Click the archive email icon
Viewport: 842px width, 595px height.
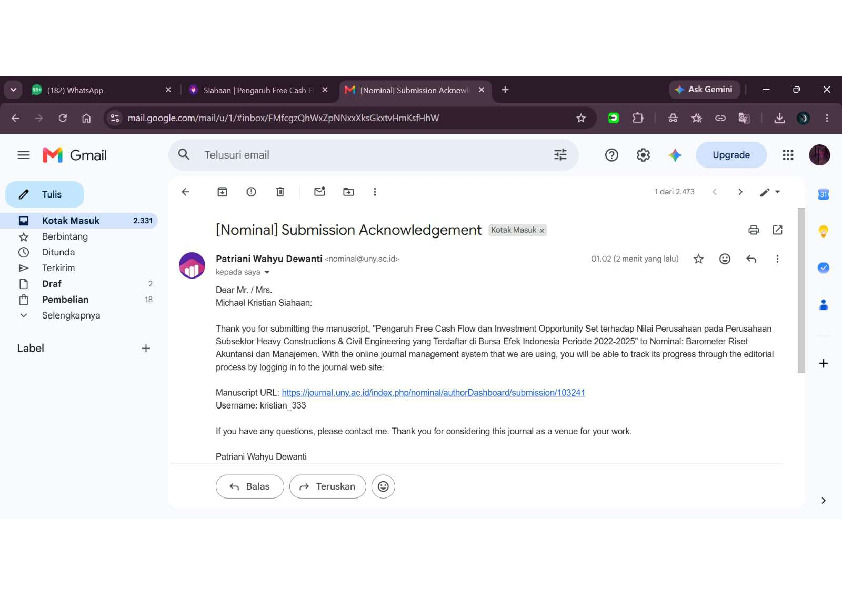[x=222, y=192]
